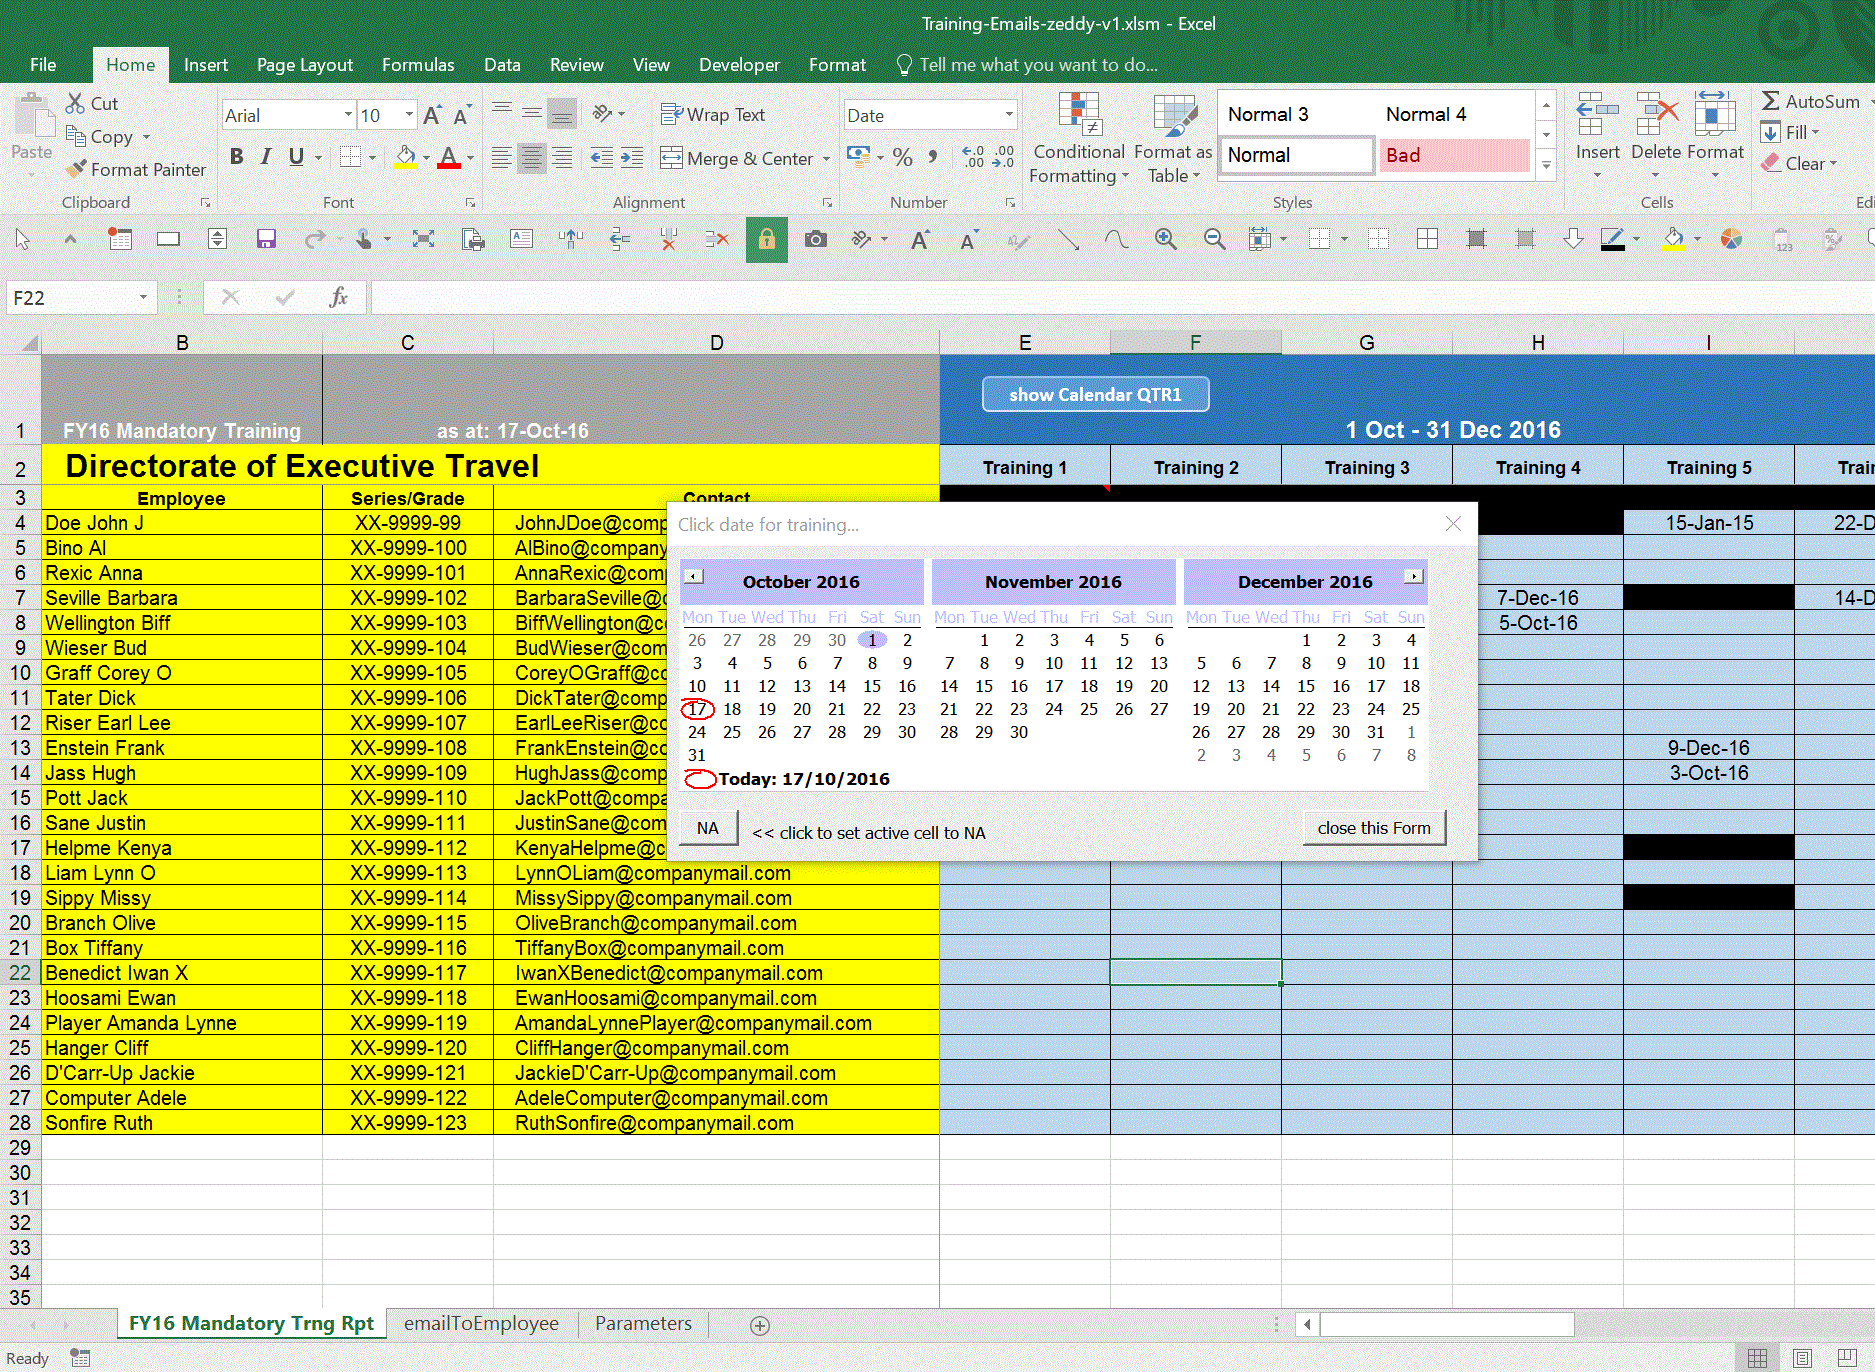Viewport: 1875px width, 1372px height.
Task: Click the Format Painter icon
Action: pyautogui.click(x=76, y=170)
